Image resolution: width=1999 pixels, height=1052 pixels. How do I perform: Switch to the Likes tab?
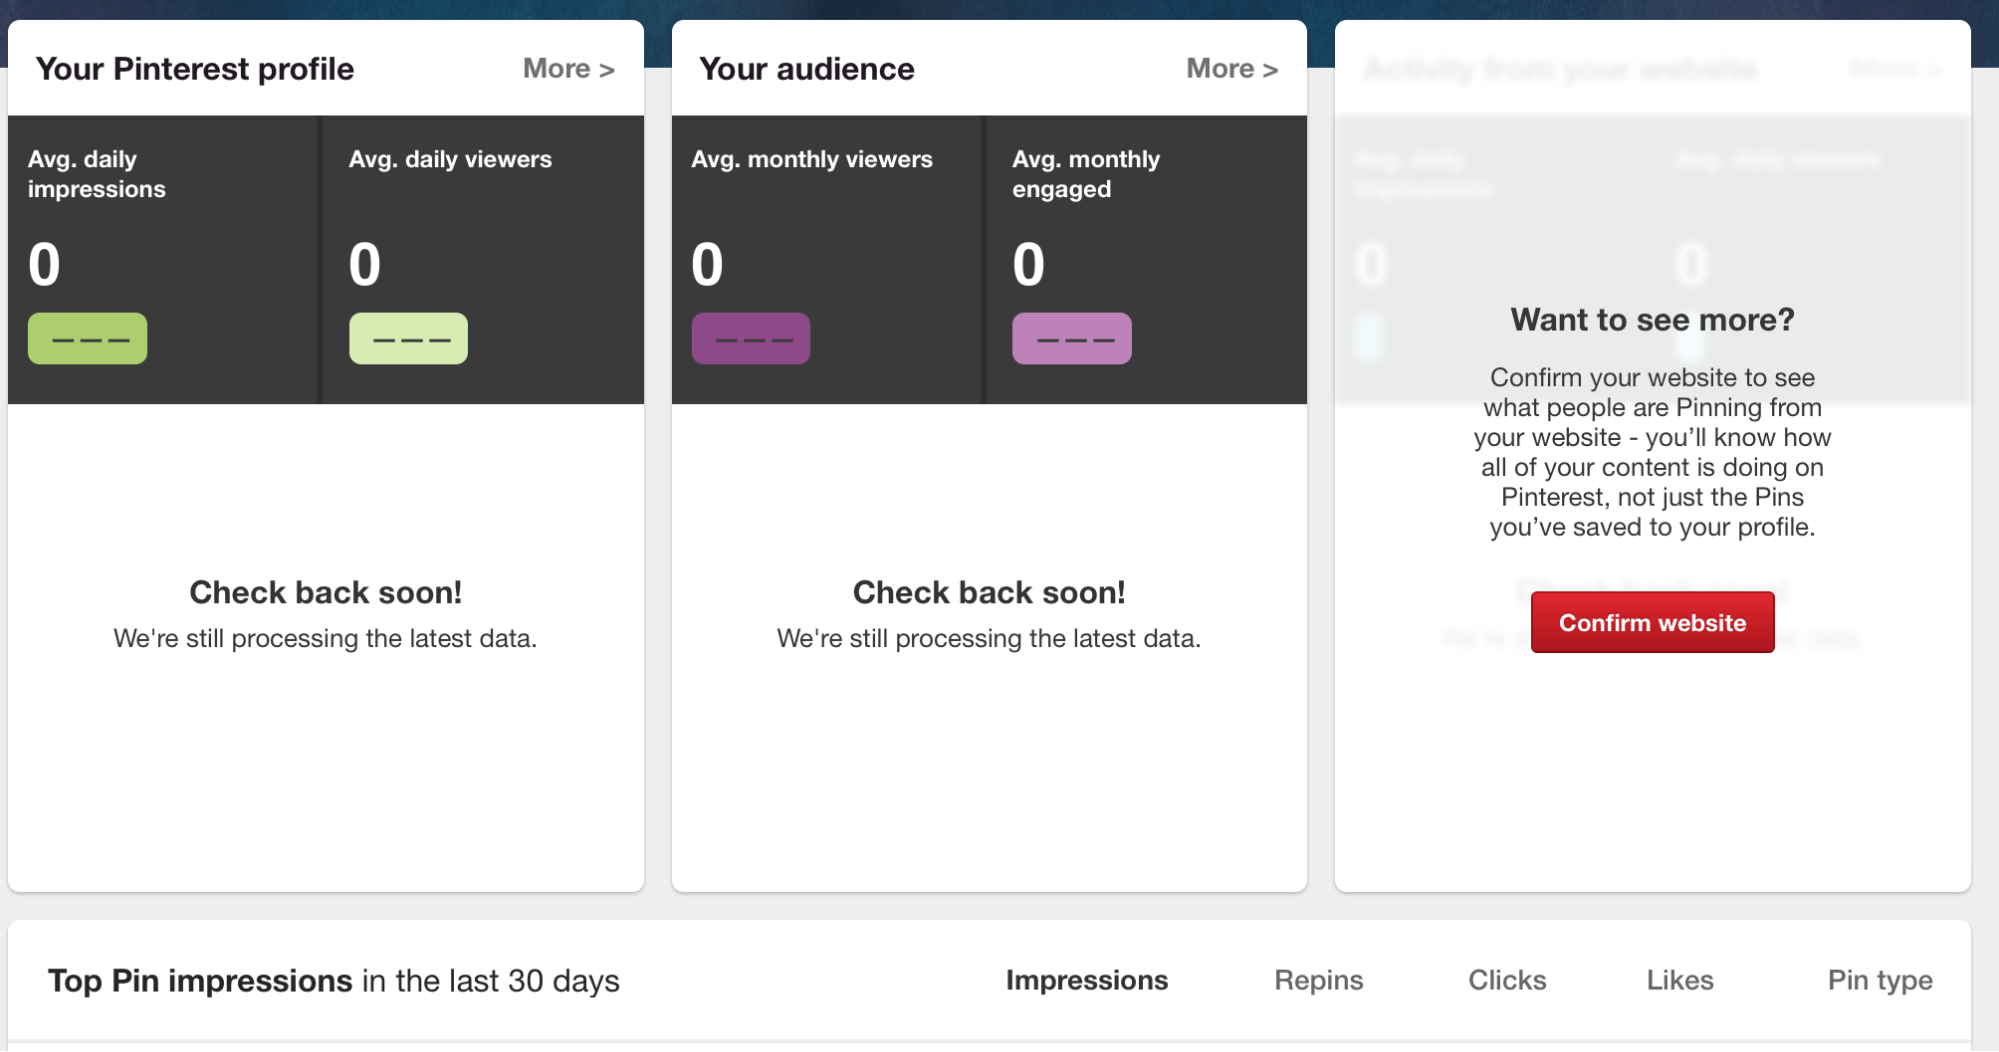click(1680, 980)
